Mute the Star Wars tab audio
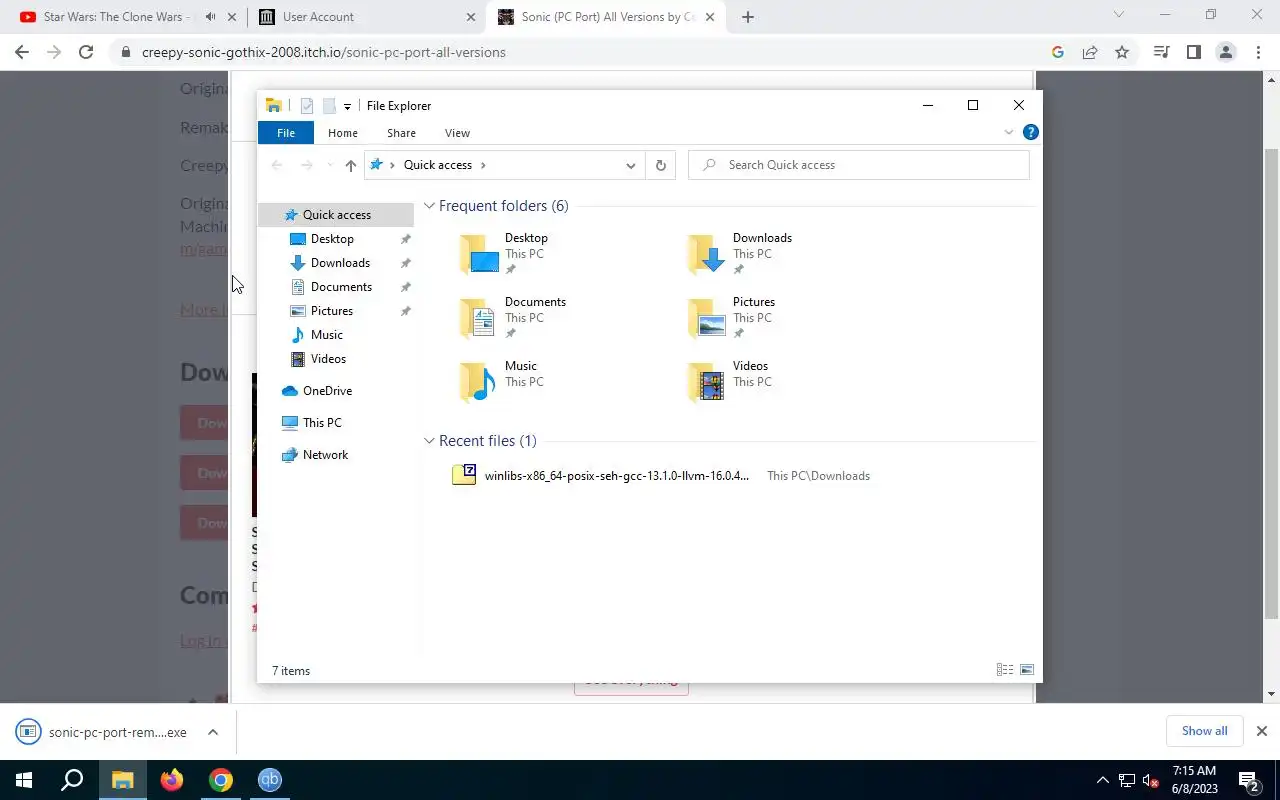Viewport: 1280px width, 800px height. point(210,17)
